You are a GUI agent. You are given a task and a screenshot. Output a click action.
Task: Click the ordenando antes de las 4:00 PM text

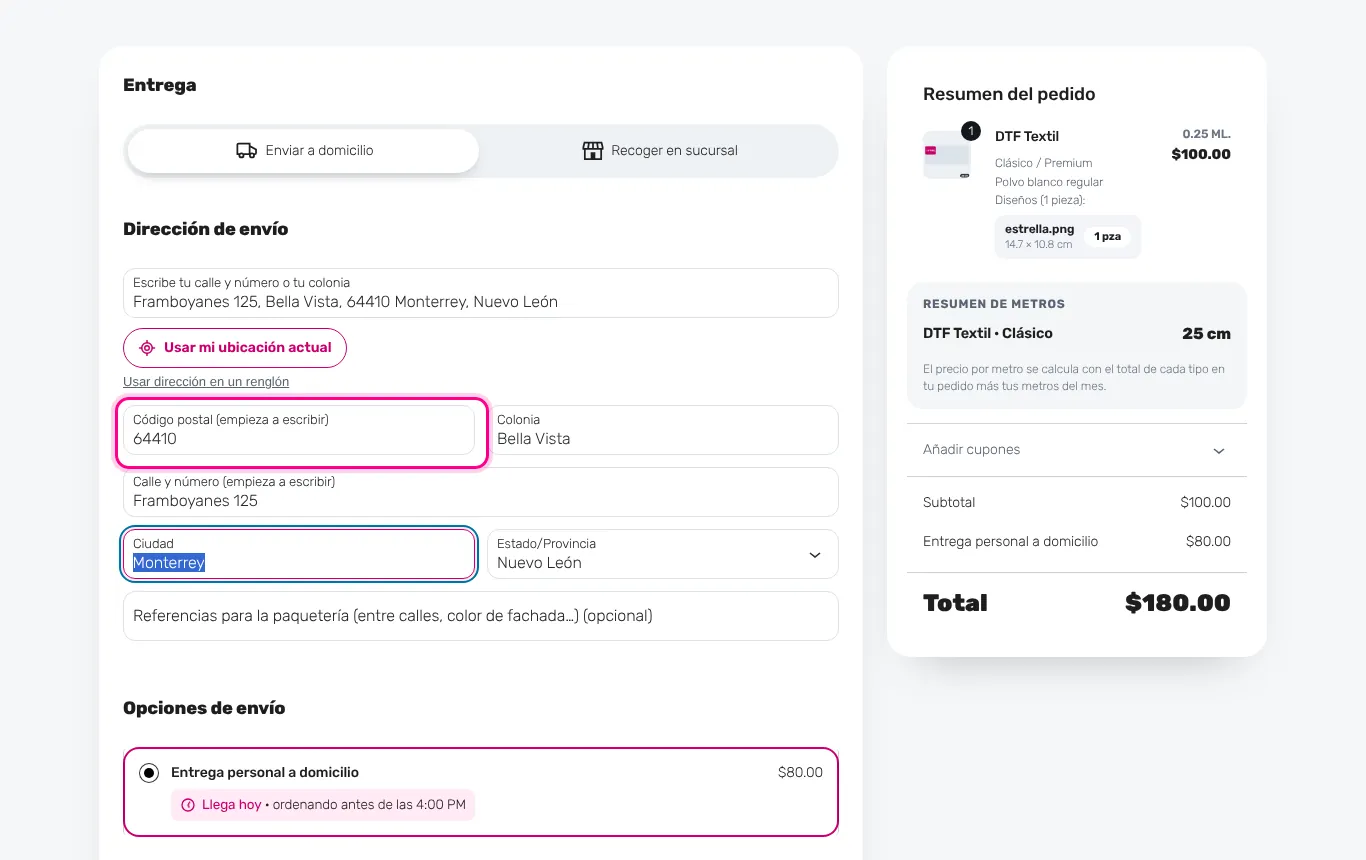coord(370,805)
